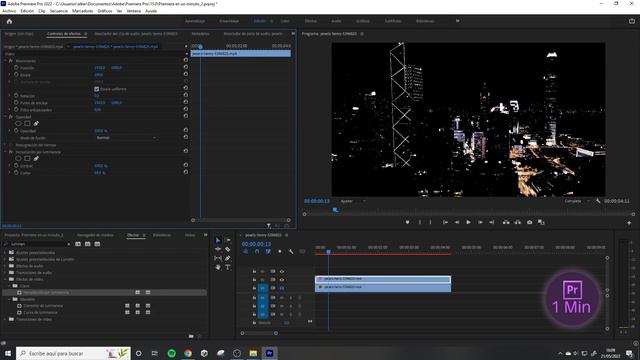Image resolution: width=640 pixels, height=360 pixels.
Task: Reset the Escala parameter
Action: [x=186, y=74]
